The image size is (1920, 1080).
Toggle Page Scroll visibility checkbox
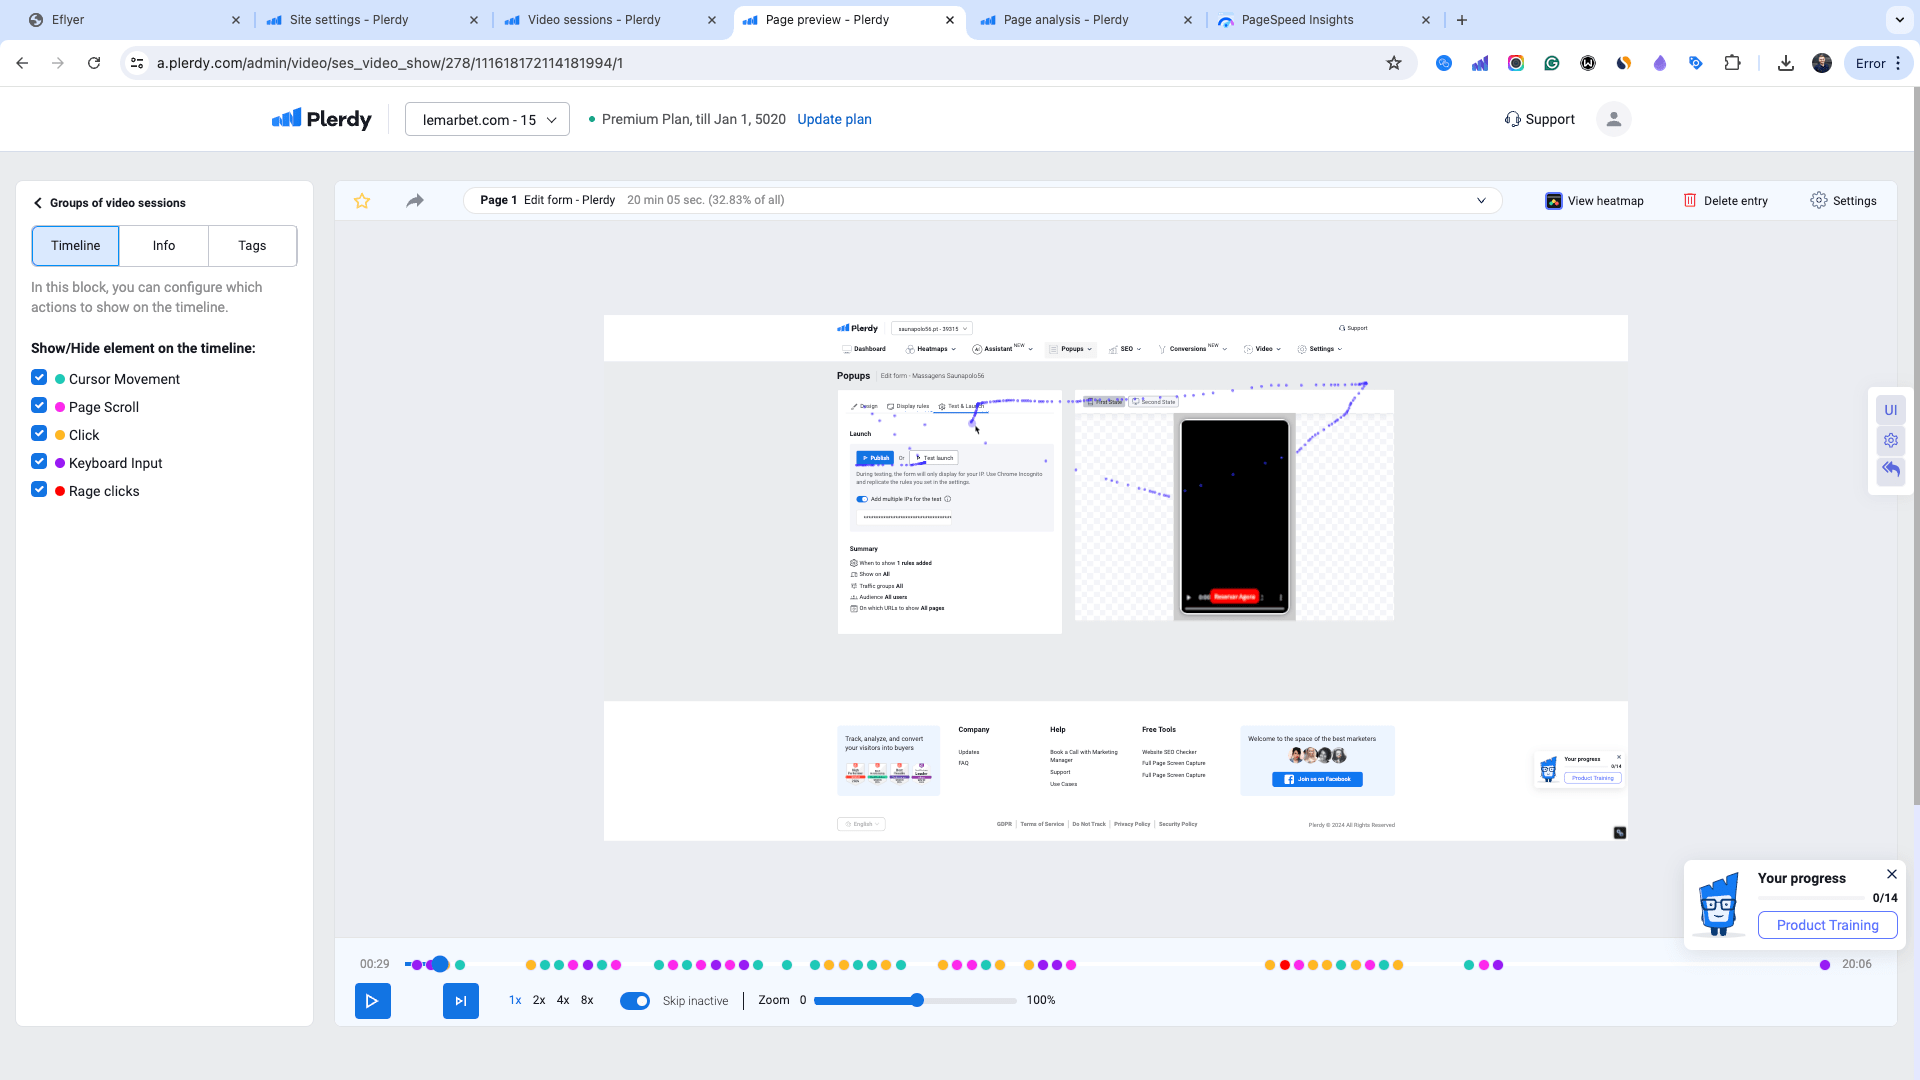[38, 406]
